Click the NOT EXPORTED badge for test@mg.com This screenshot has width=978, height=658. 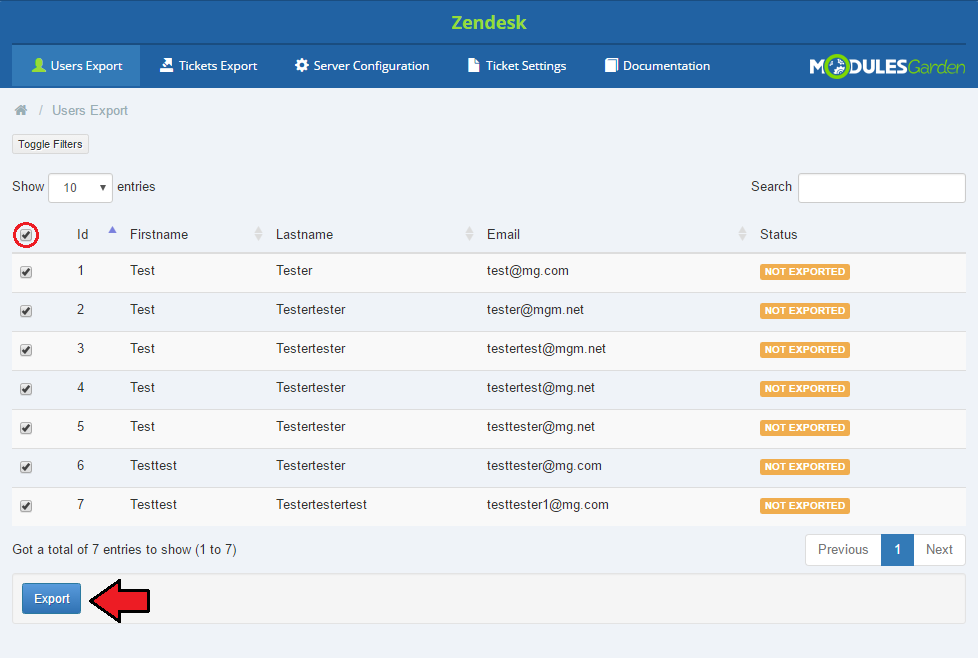click(805, 272)
